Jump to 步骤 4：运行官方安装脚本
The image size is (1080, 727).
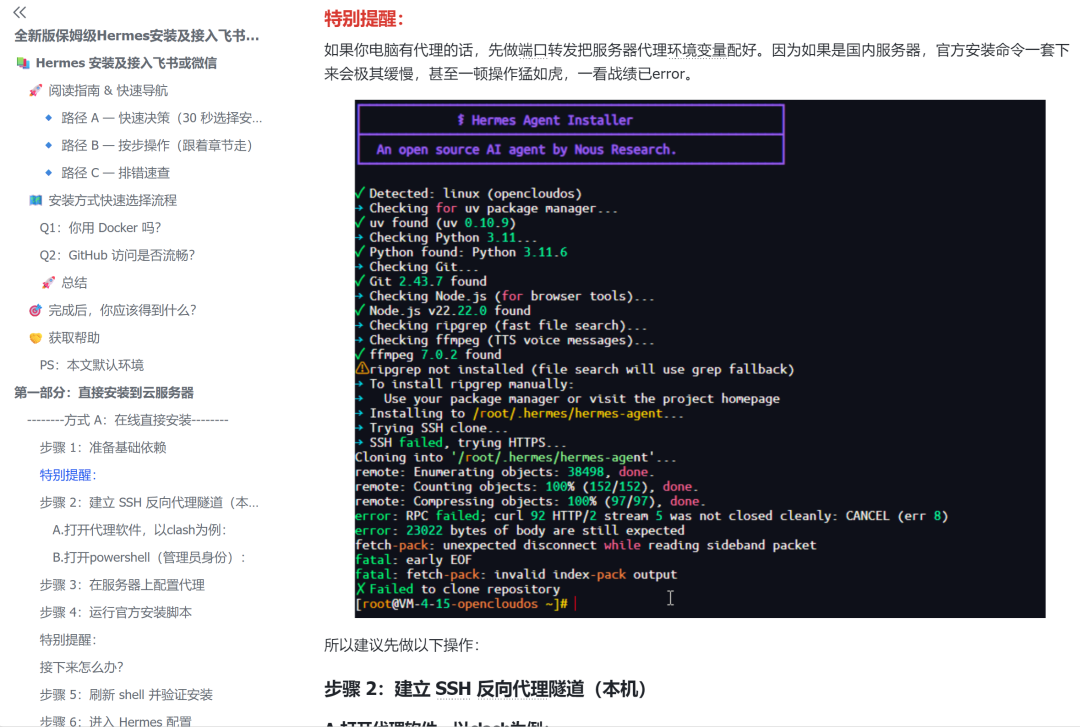click(x=116, y=613)
